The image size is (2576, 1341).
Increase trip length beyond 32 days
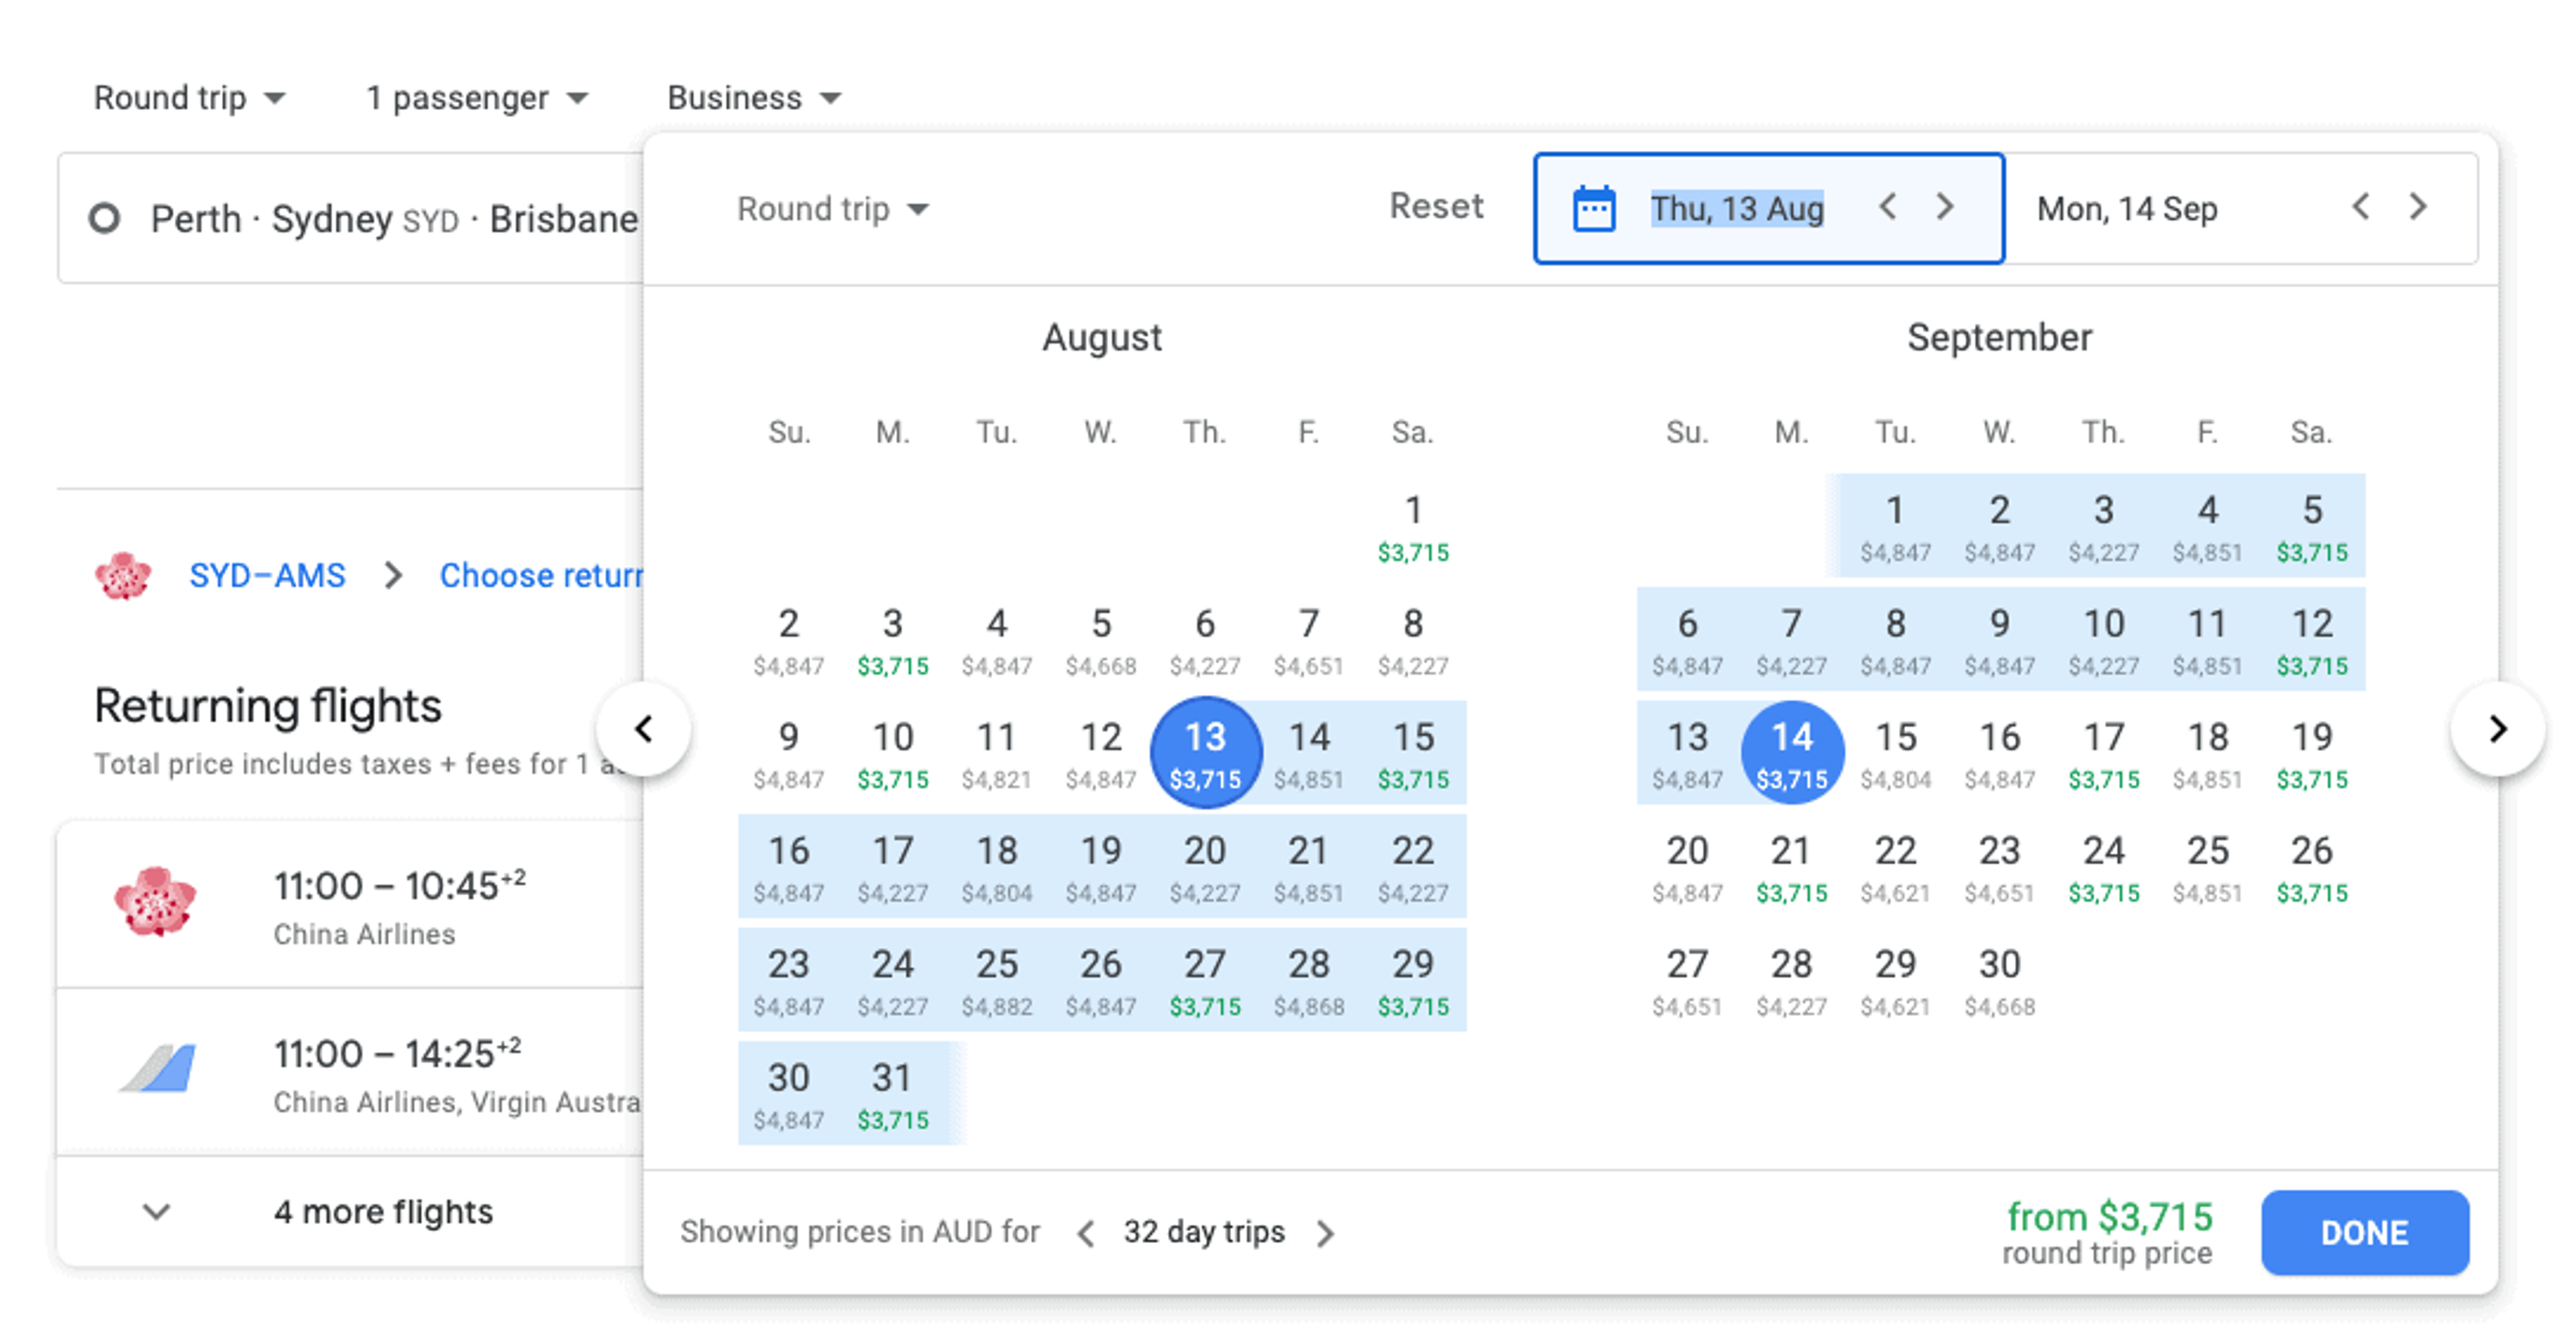(1326, 1233)
